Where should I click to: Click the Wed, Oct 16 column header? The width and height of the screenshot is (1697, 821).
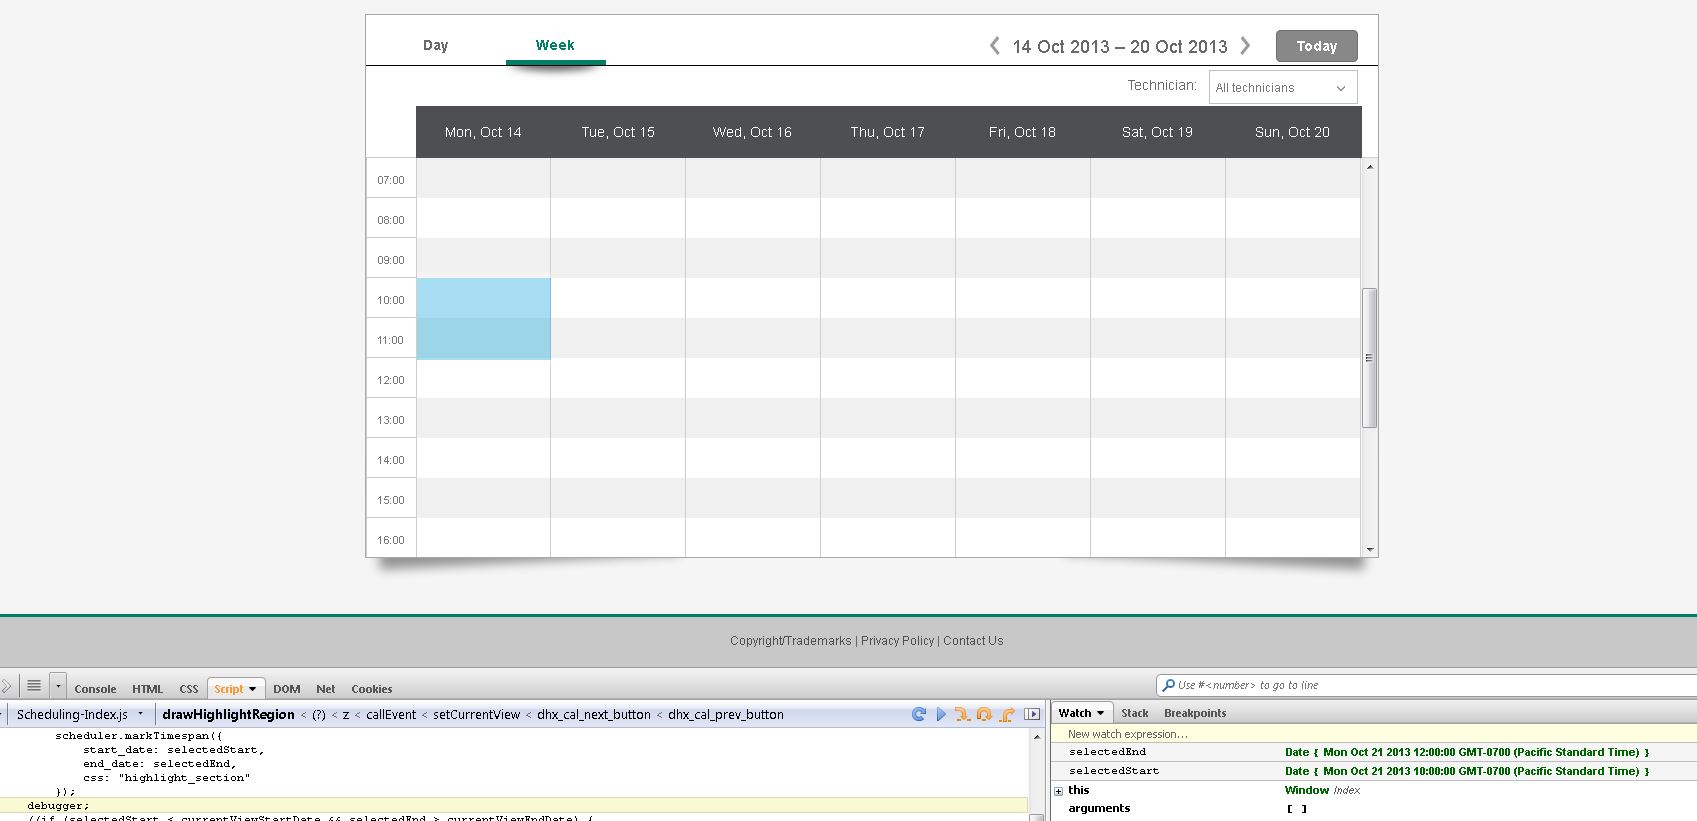[752, 132]
